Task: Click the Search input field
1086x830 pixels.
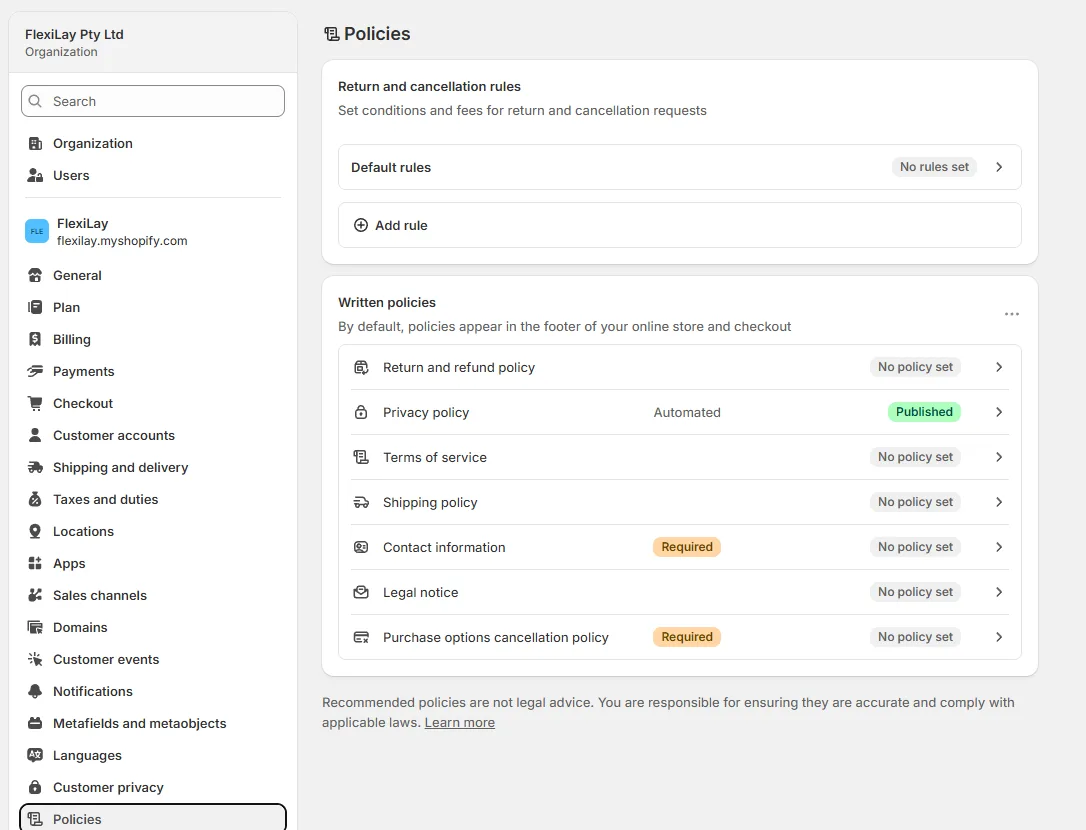Action: coord(152,101)
